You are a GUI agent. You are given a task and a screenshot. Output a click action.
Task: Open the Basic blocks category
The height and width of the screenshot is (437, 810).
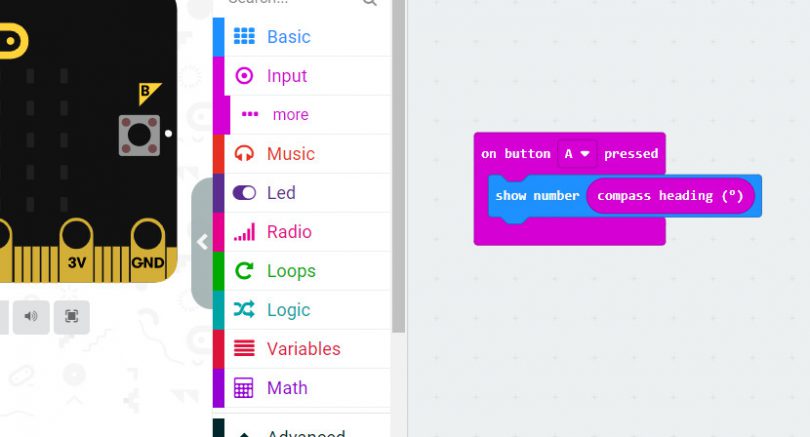pyautogui.click(x=288, y=37)
